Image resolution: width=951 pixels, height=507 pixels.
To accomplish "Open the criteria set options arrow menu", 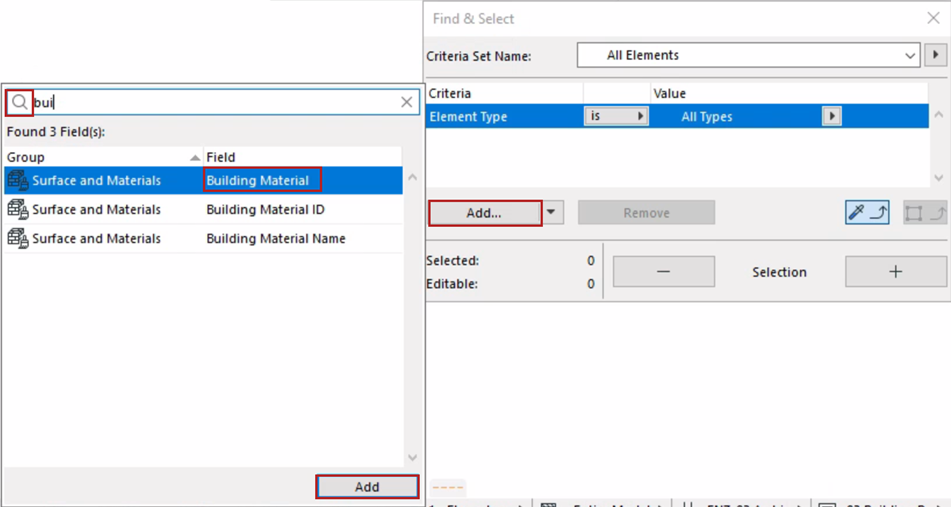I will [935, 55].
